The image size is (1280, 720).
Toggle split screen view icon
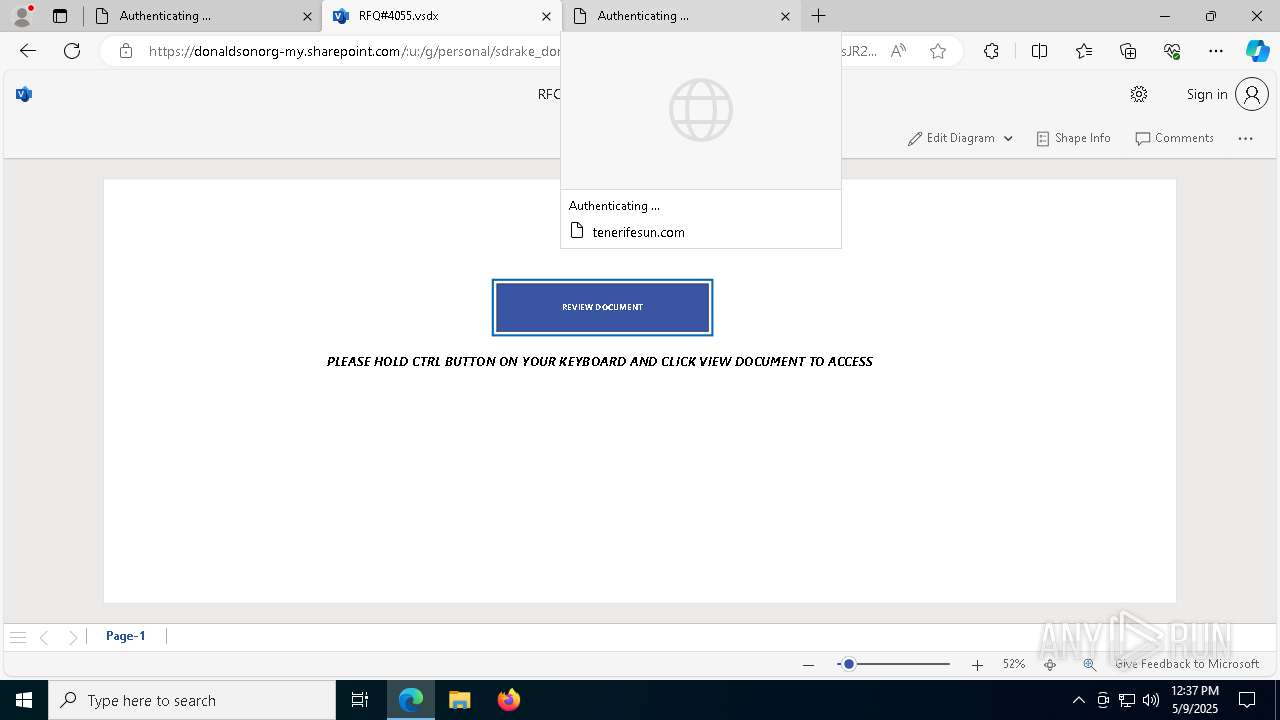tap(1039, 51)
